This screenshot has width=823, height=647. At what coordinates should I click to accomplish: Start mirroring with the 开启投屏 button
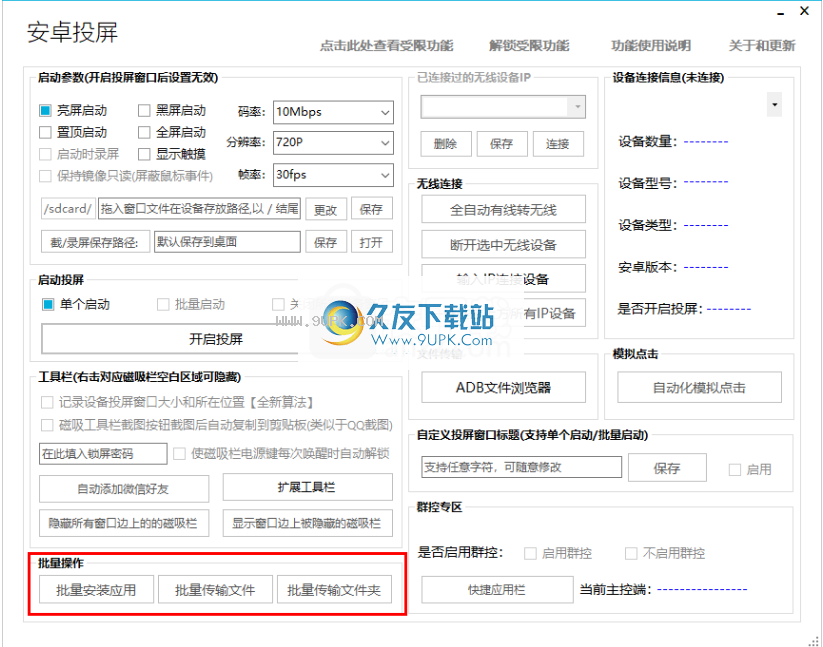pyautogui.click(x=216, y=339)
